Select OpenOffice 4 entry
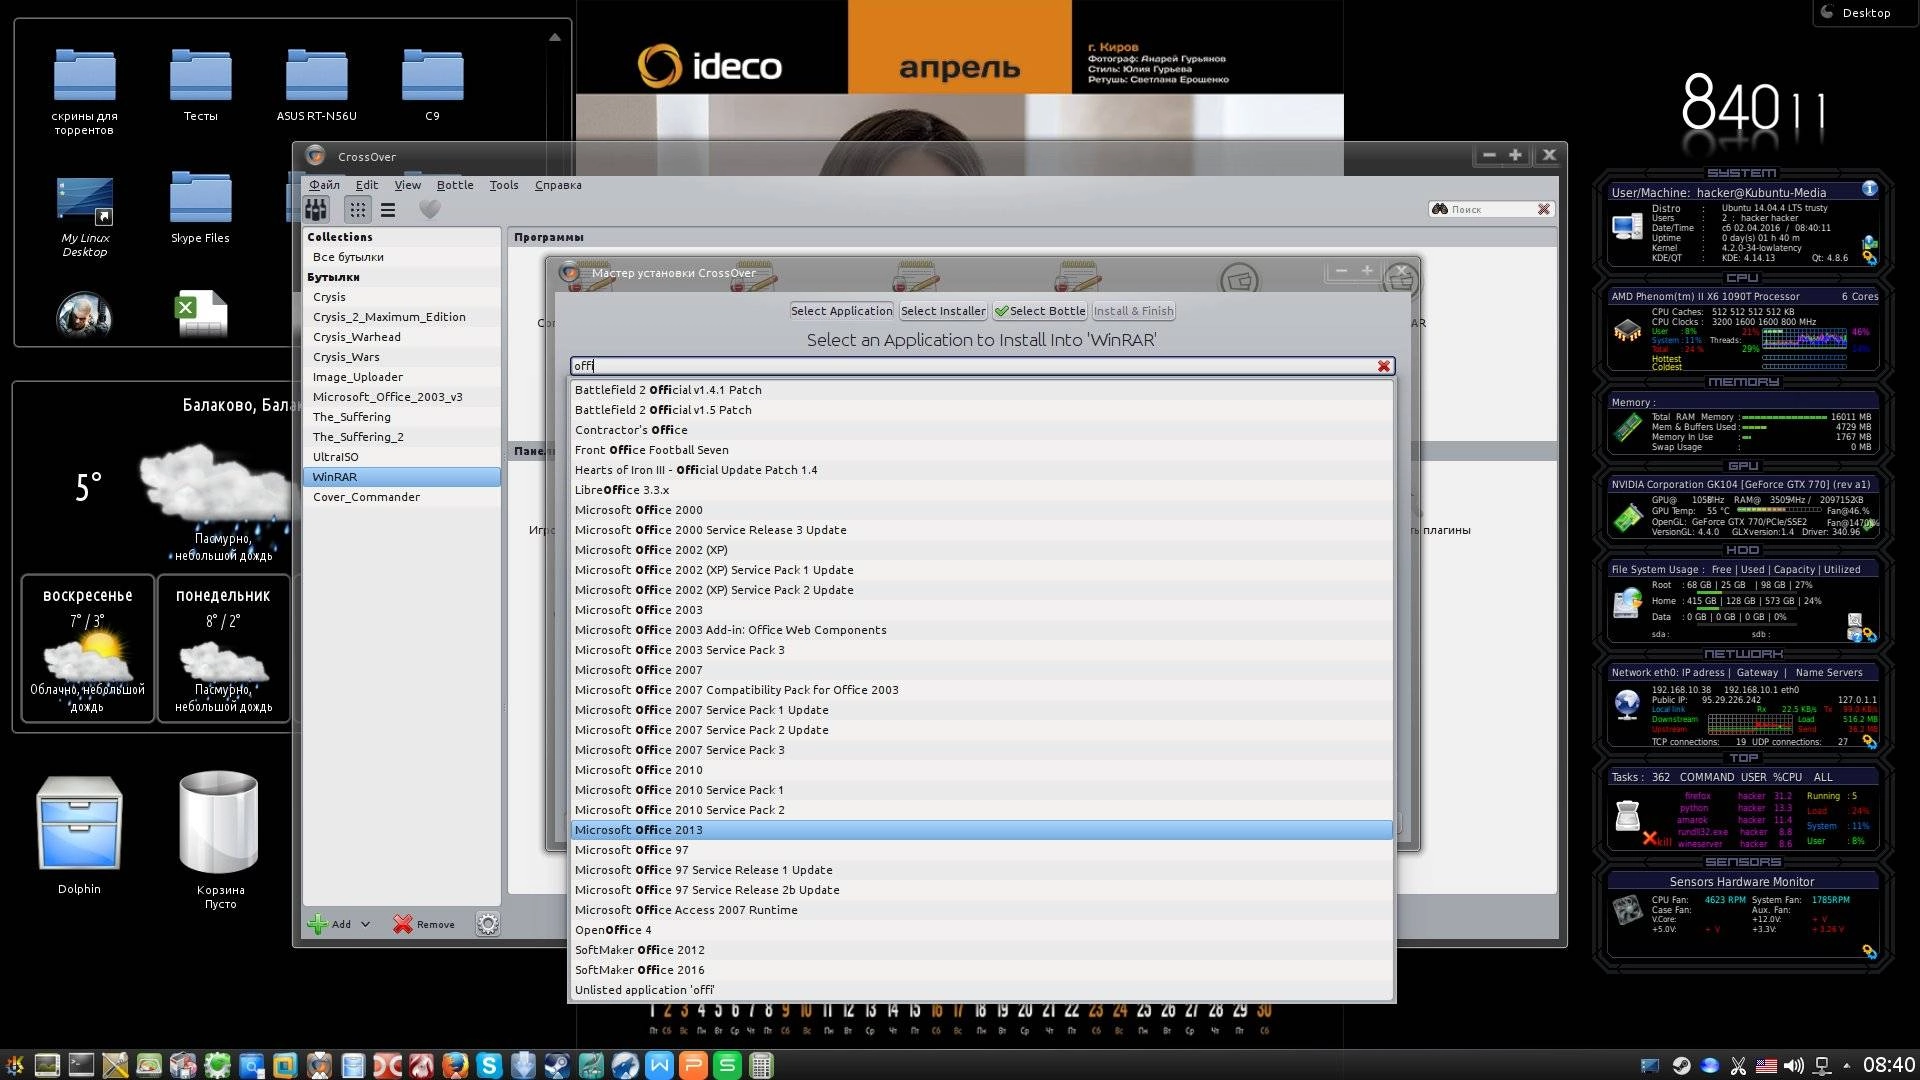1920x1080 pixels. [x=982, y=930]
